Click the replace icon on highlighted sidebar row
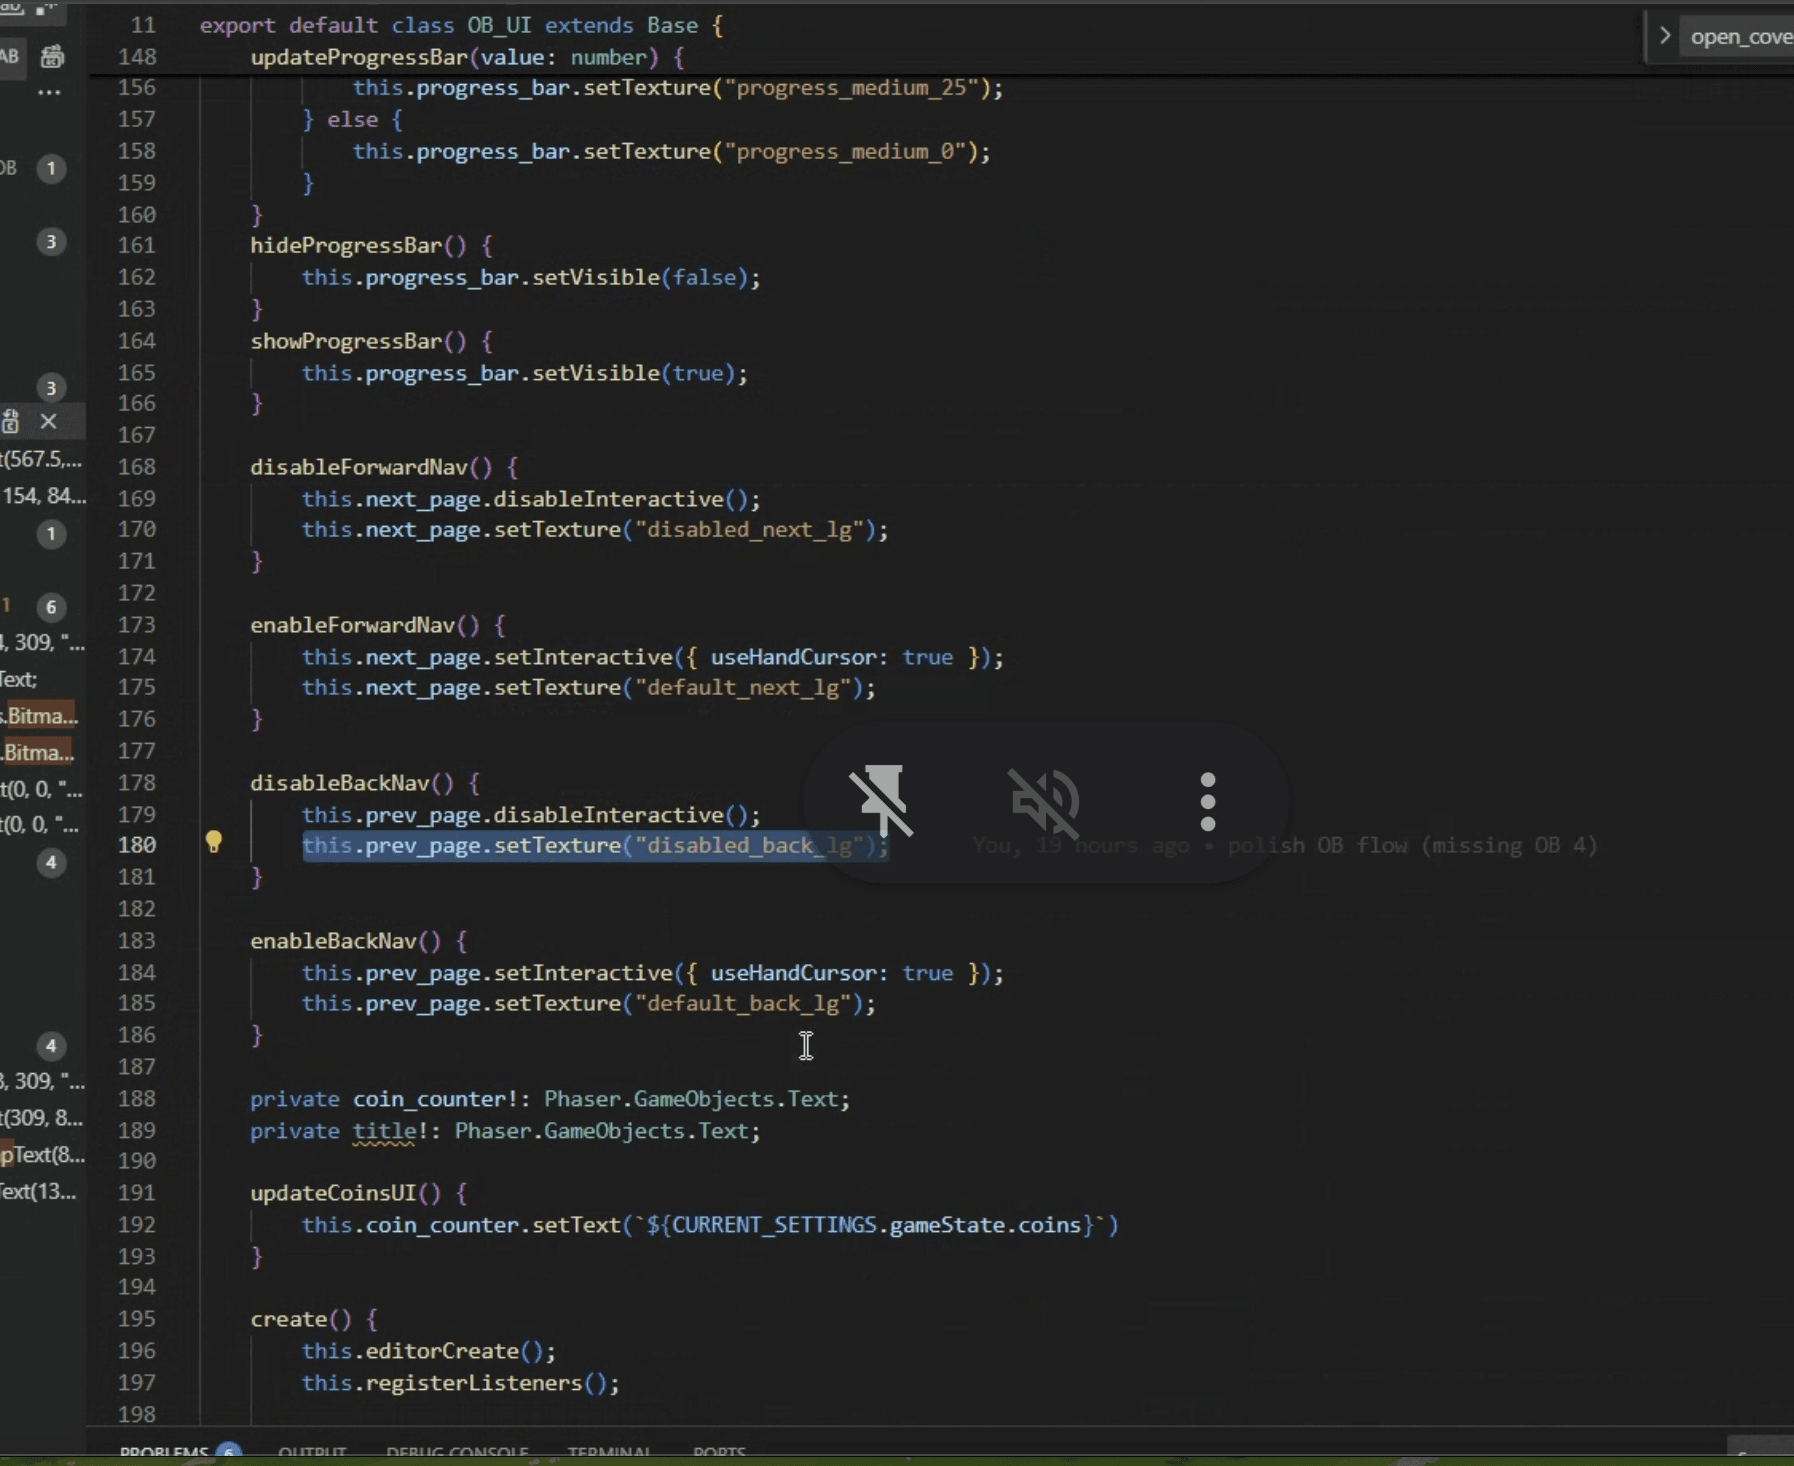This screenshot has width=1794, height=1466. (x=11, y=421)
